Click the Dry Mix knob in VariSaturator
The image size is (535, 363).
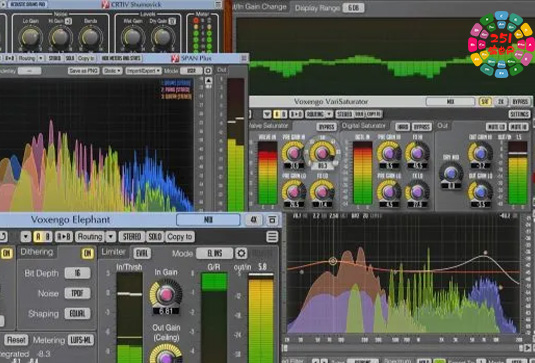(451, 173)
